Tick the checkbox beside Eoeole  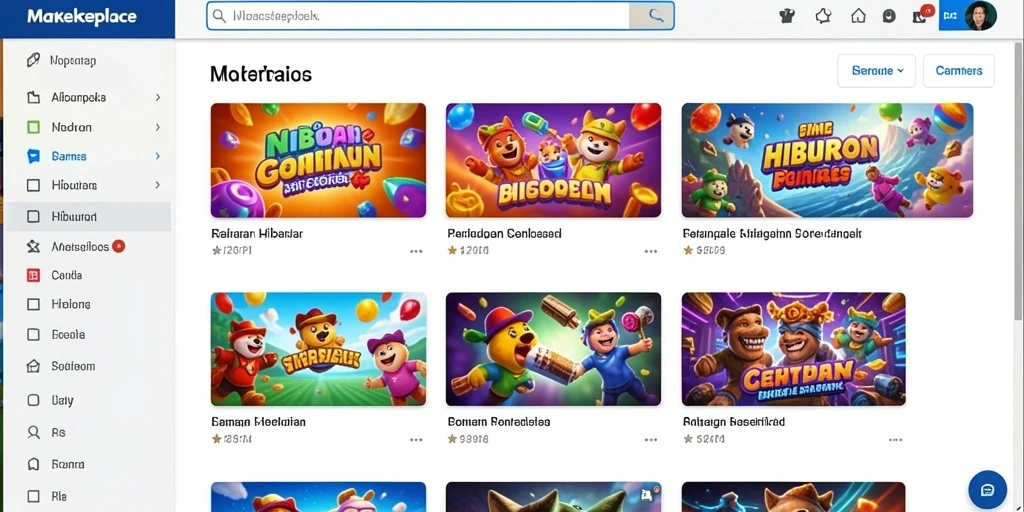33,334
